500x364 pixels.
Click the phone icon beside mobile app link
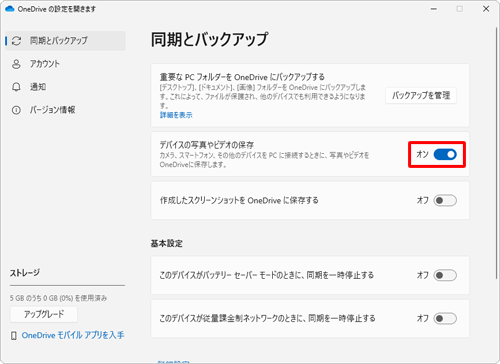point(14,336)
